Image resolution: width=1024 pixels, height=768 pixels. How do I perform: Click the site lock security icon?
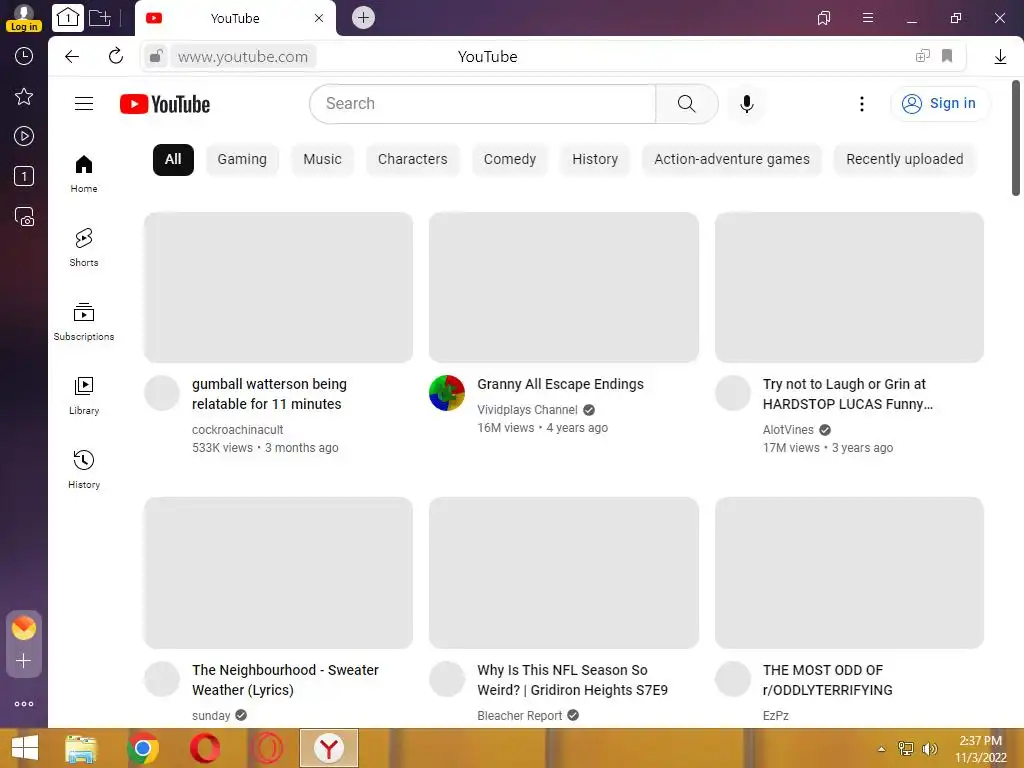(155, 57)
